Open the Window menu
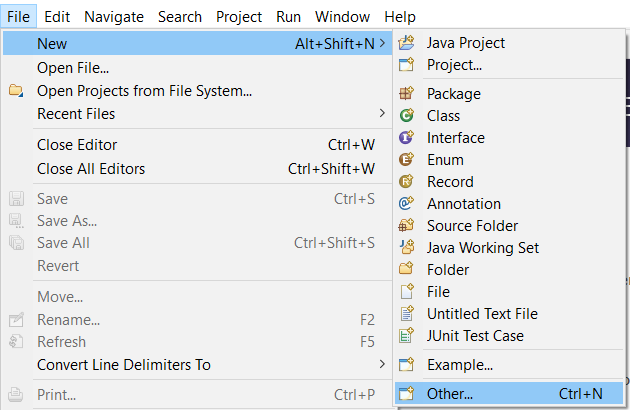Viewport: 630px width, 410px height. [x=342, y=17]
